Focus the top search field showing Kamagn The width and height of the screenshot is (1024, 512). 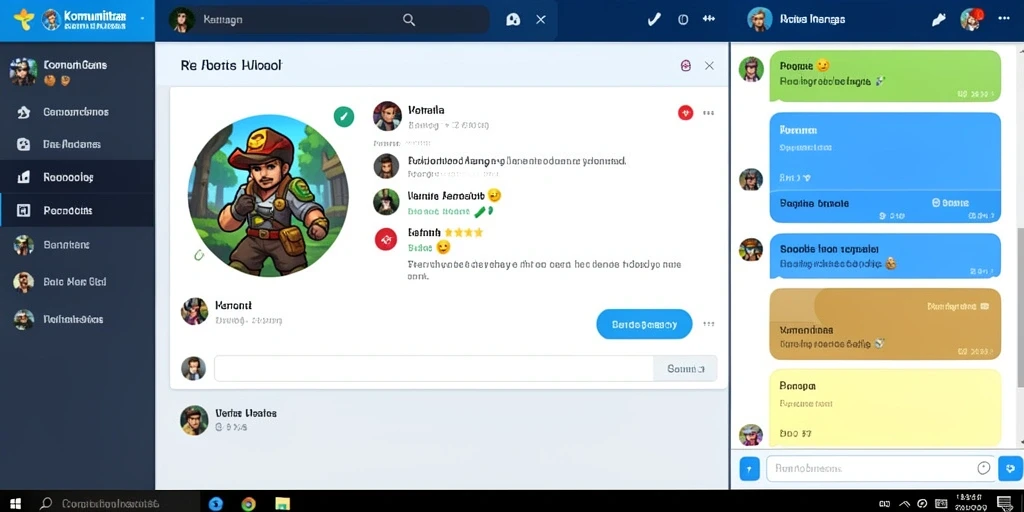pos(328,20)
